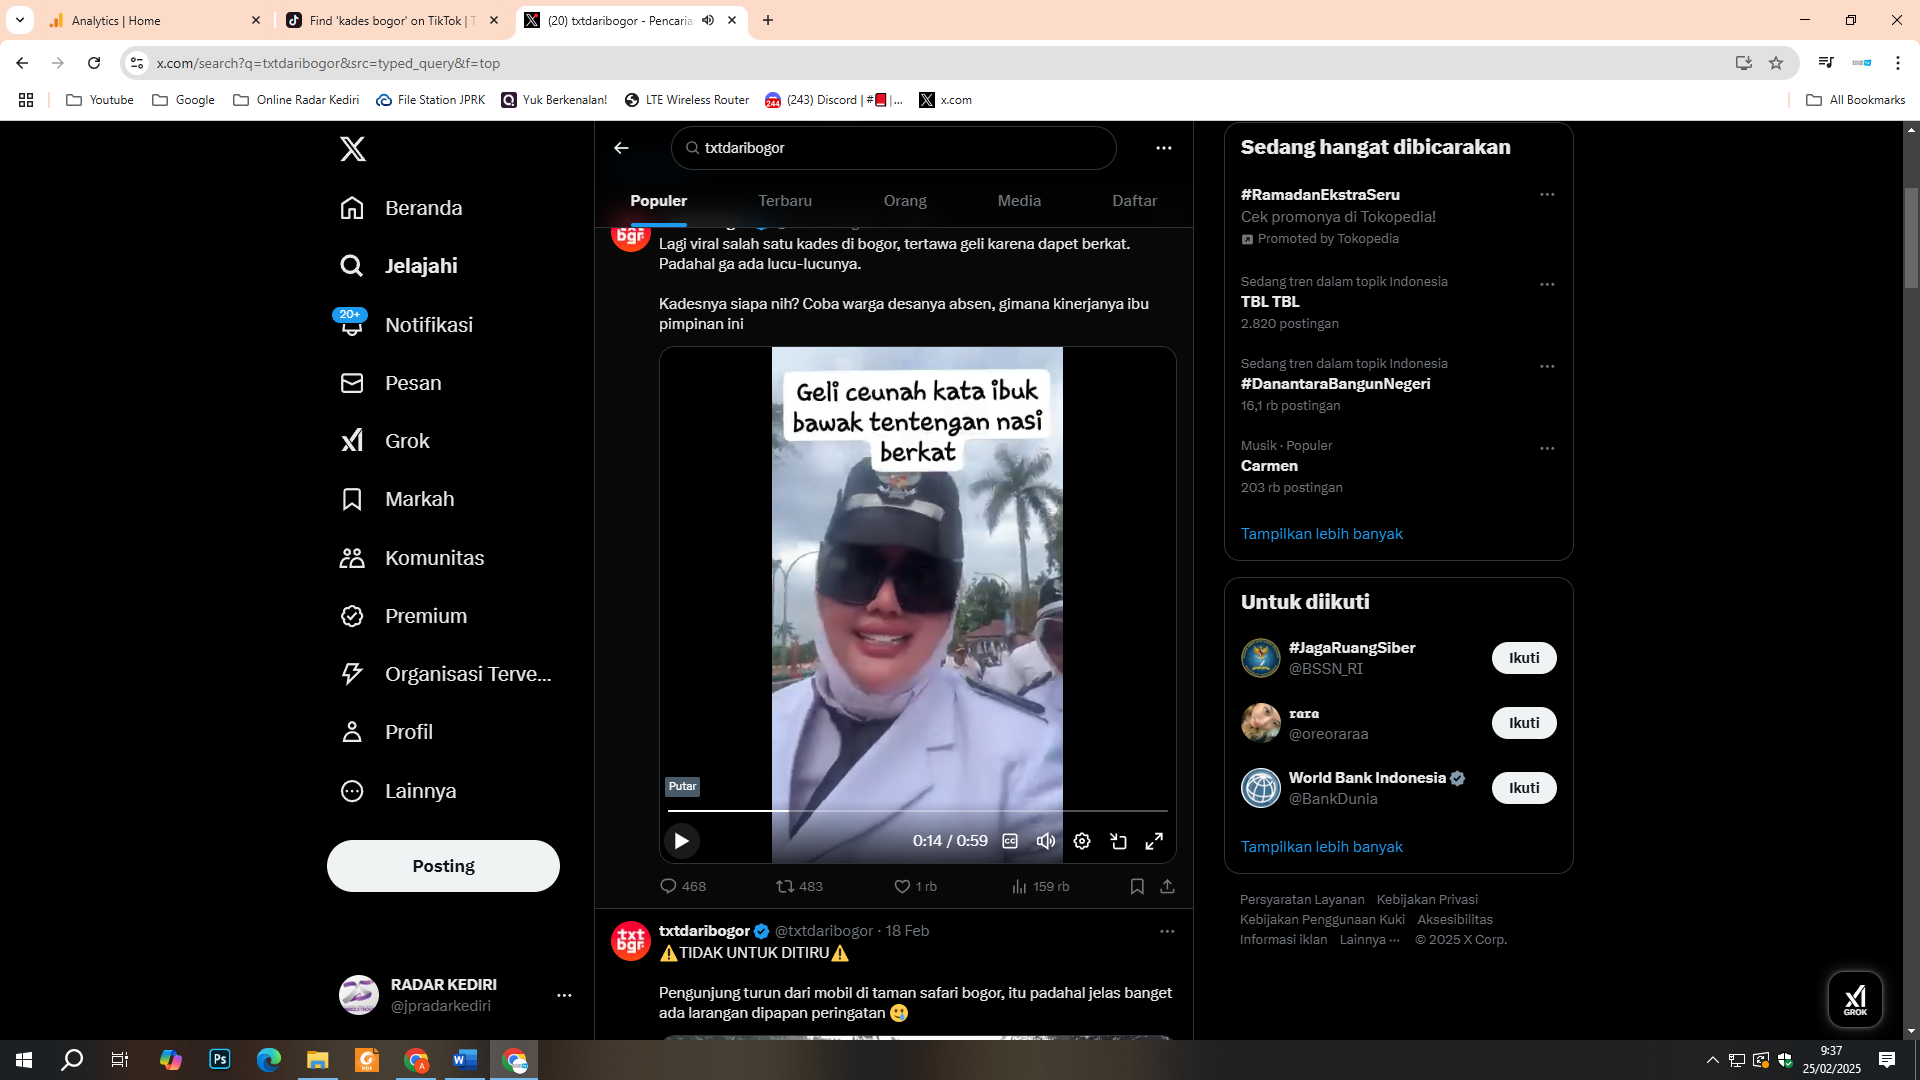Open Youtube bookmark folder

100,100
